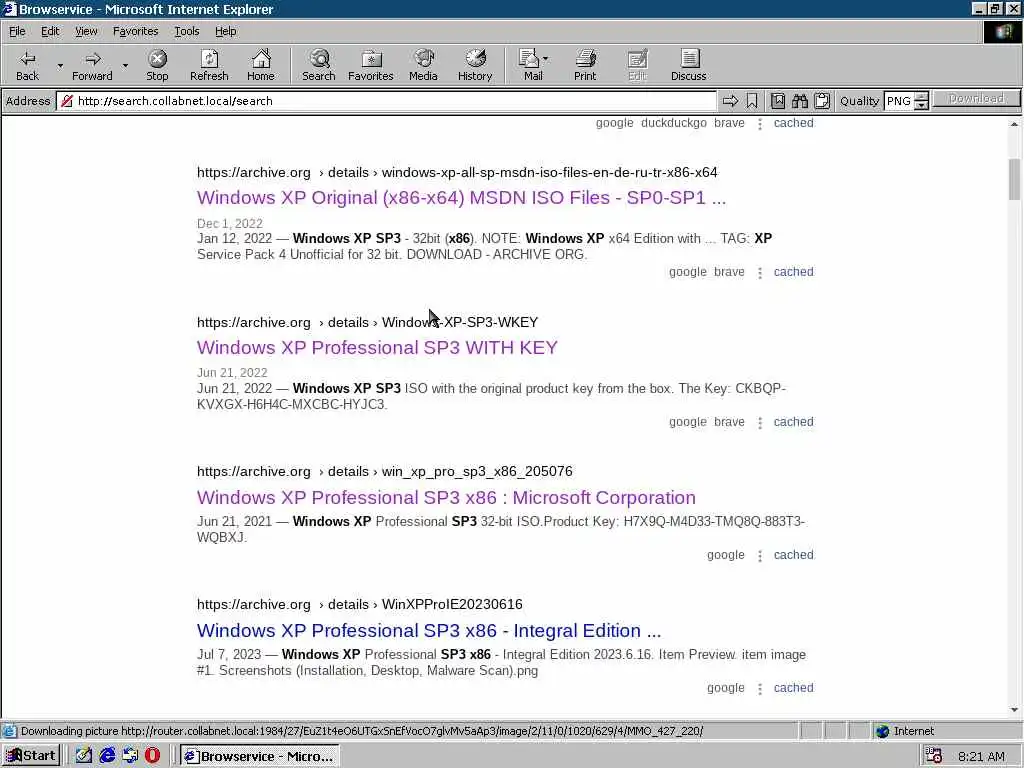Image resolution: width=1024 pixels, height=768 pixels.
Task: Open more options for the Microsoft Corporation result
Action: [760, 555]
